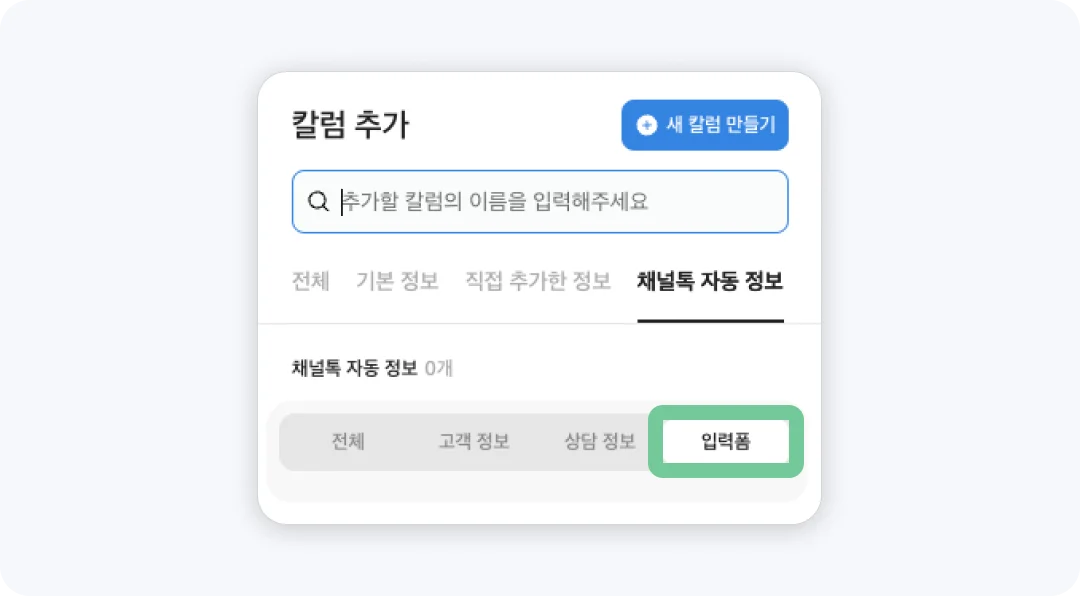Viewport: 1080px width, 596px height.
Task: Click the 추가할 칼럼의 이름을 입력해주세요 placeholder text
Action: [x=496, y=202]
